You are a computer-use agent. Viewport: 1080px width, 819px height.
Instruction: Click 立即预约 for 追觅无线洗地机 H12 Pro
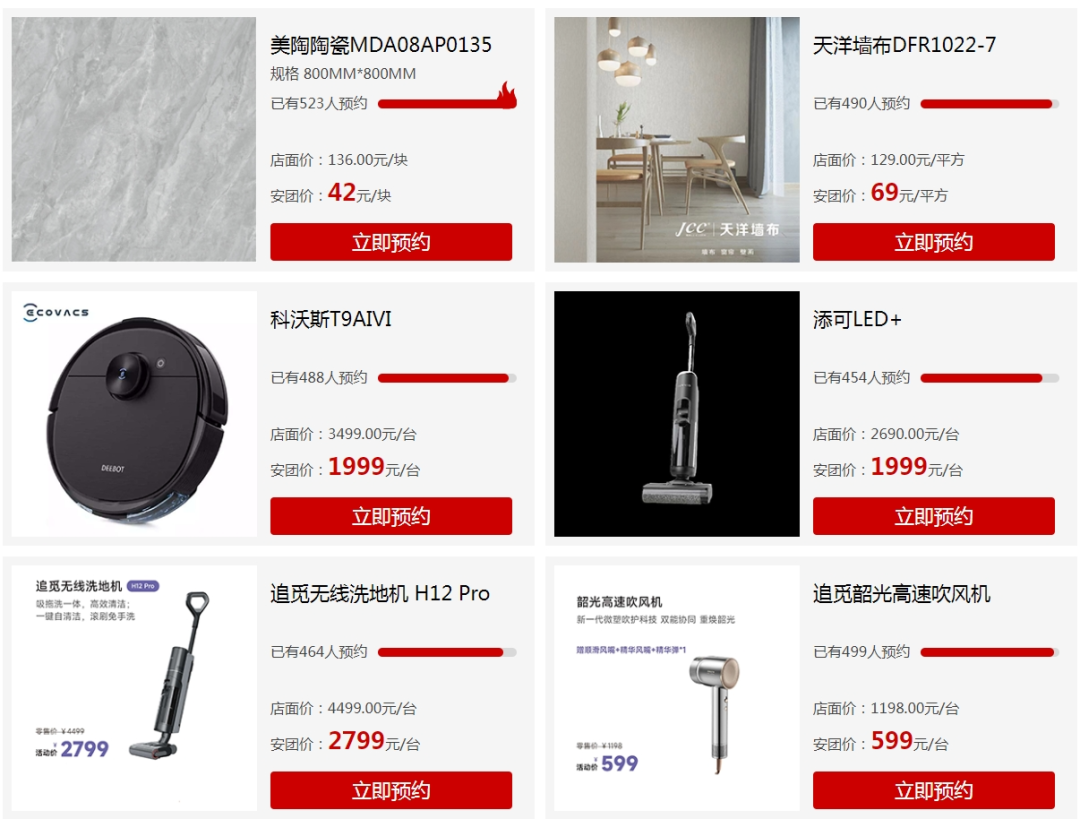391,790
